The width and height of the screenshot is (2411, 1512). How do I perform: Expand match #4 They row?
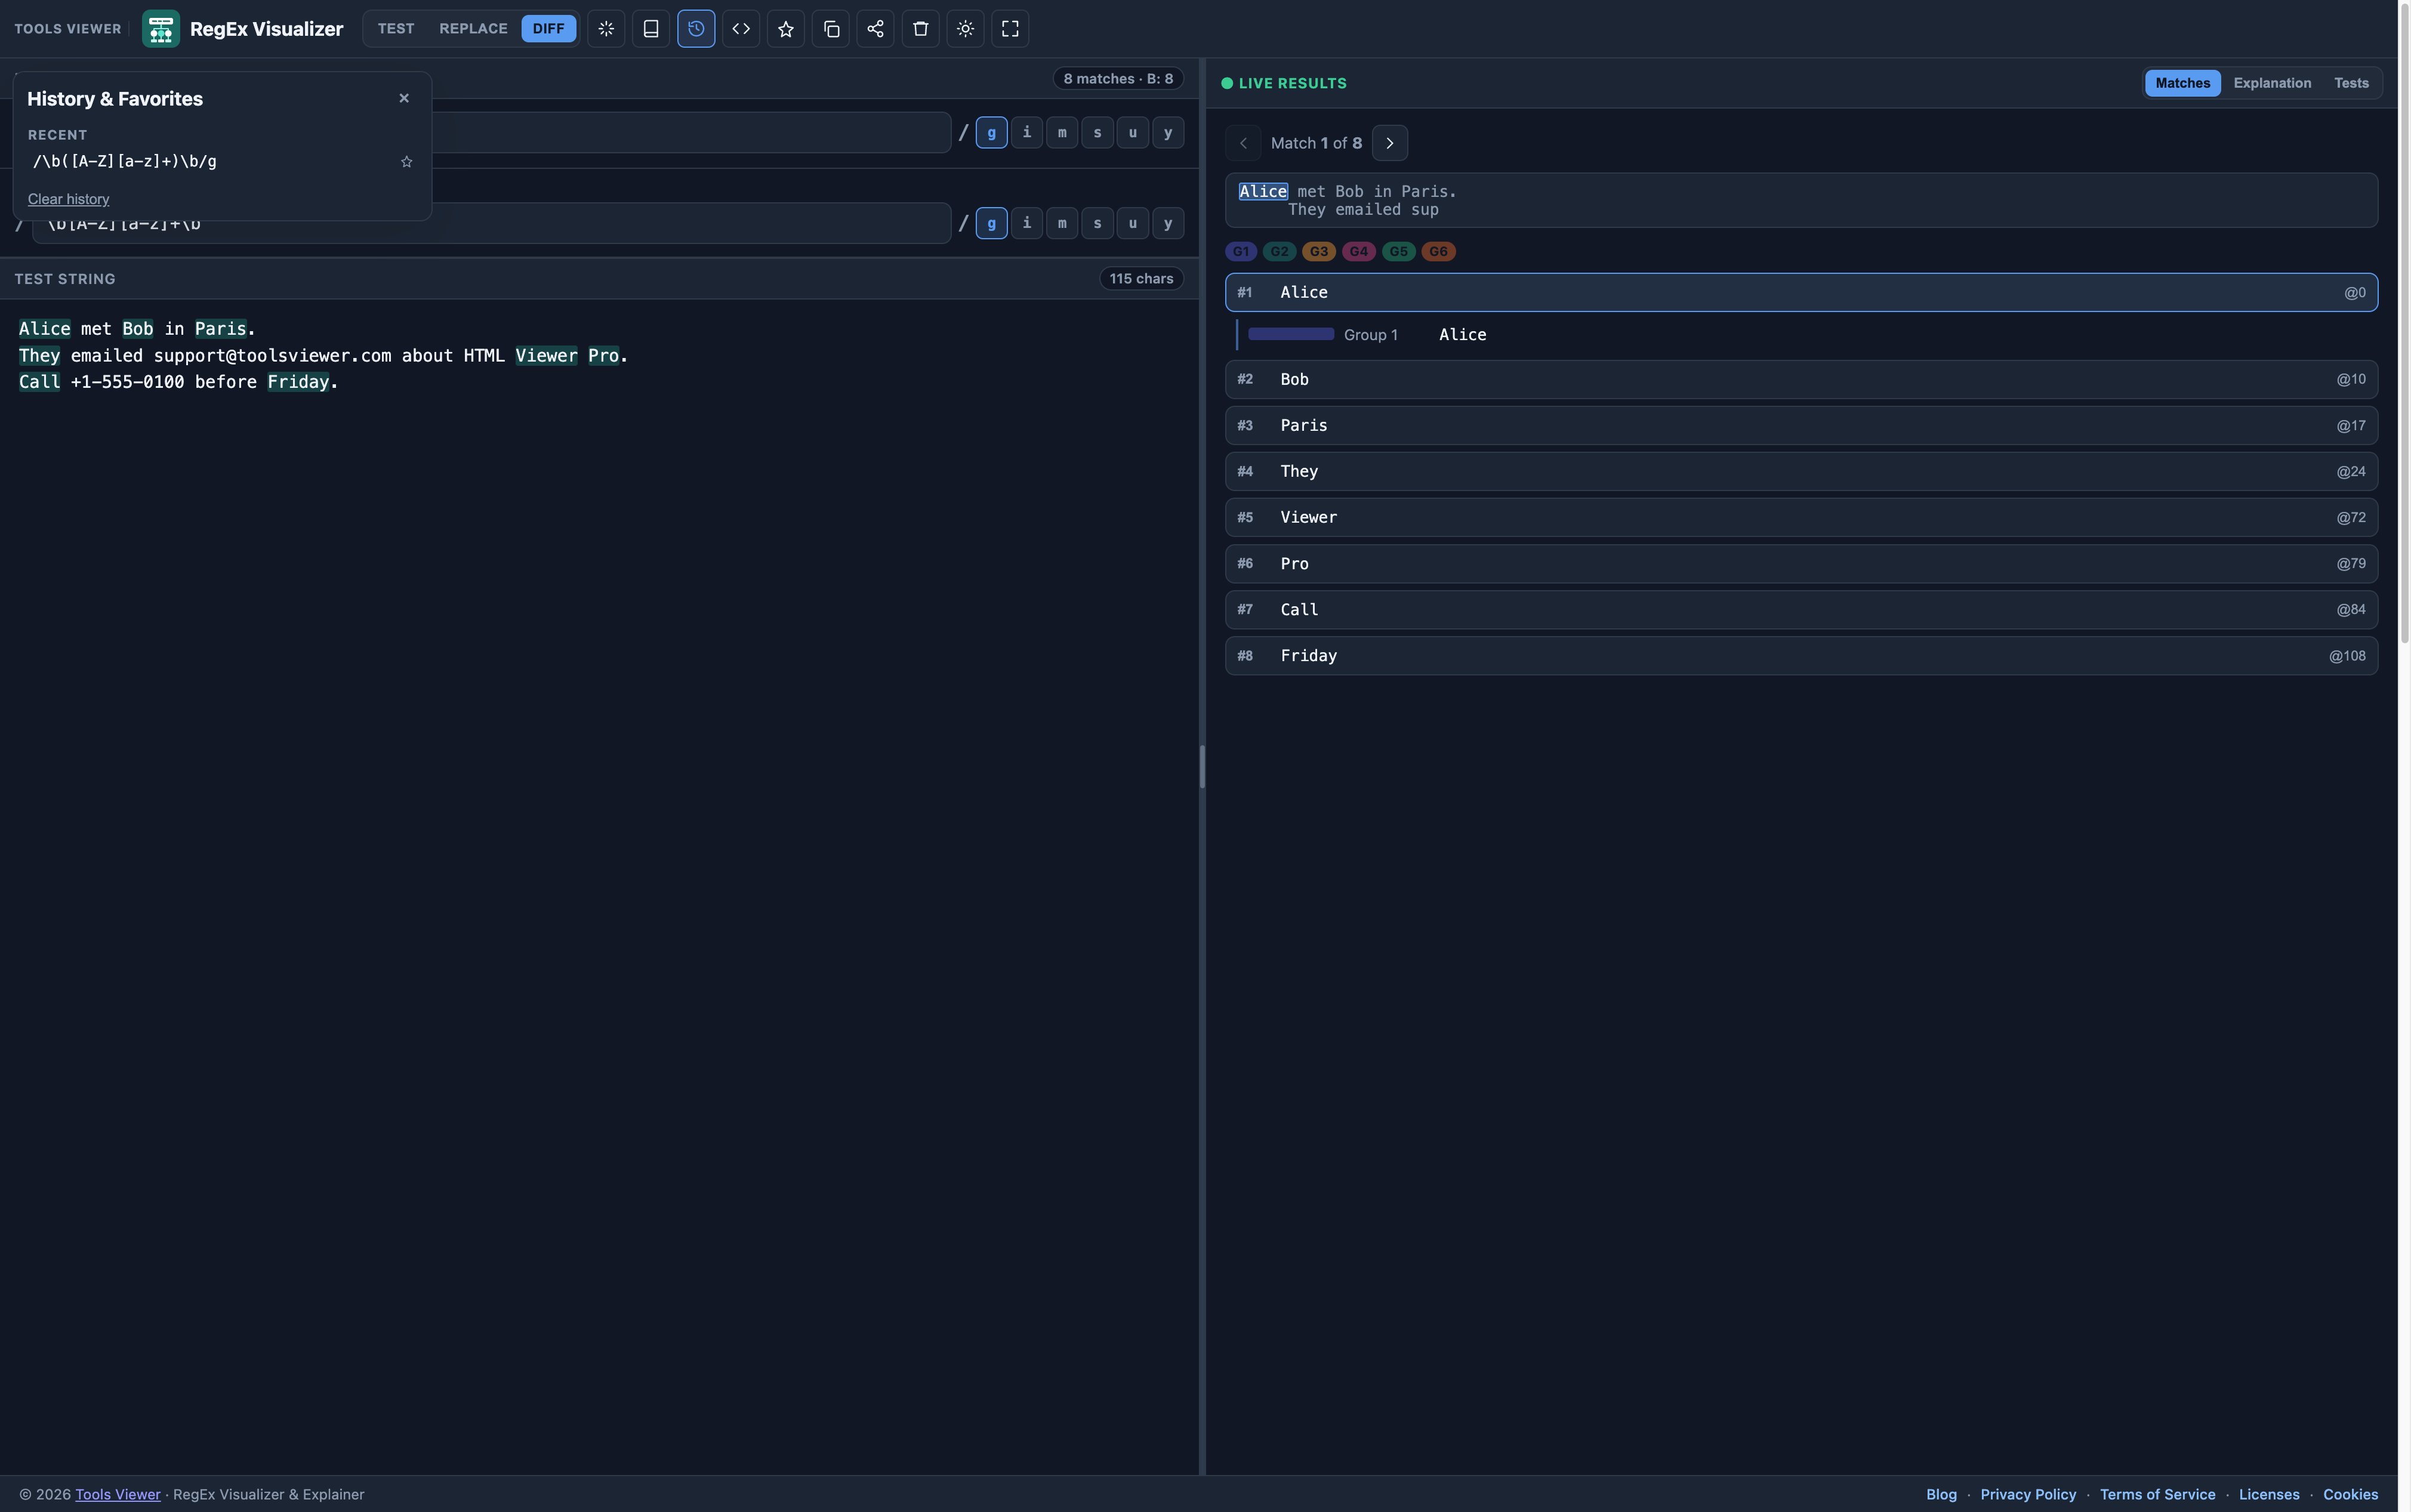tap(1801, 471)
